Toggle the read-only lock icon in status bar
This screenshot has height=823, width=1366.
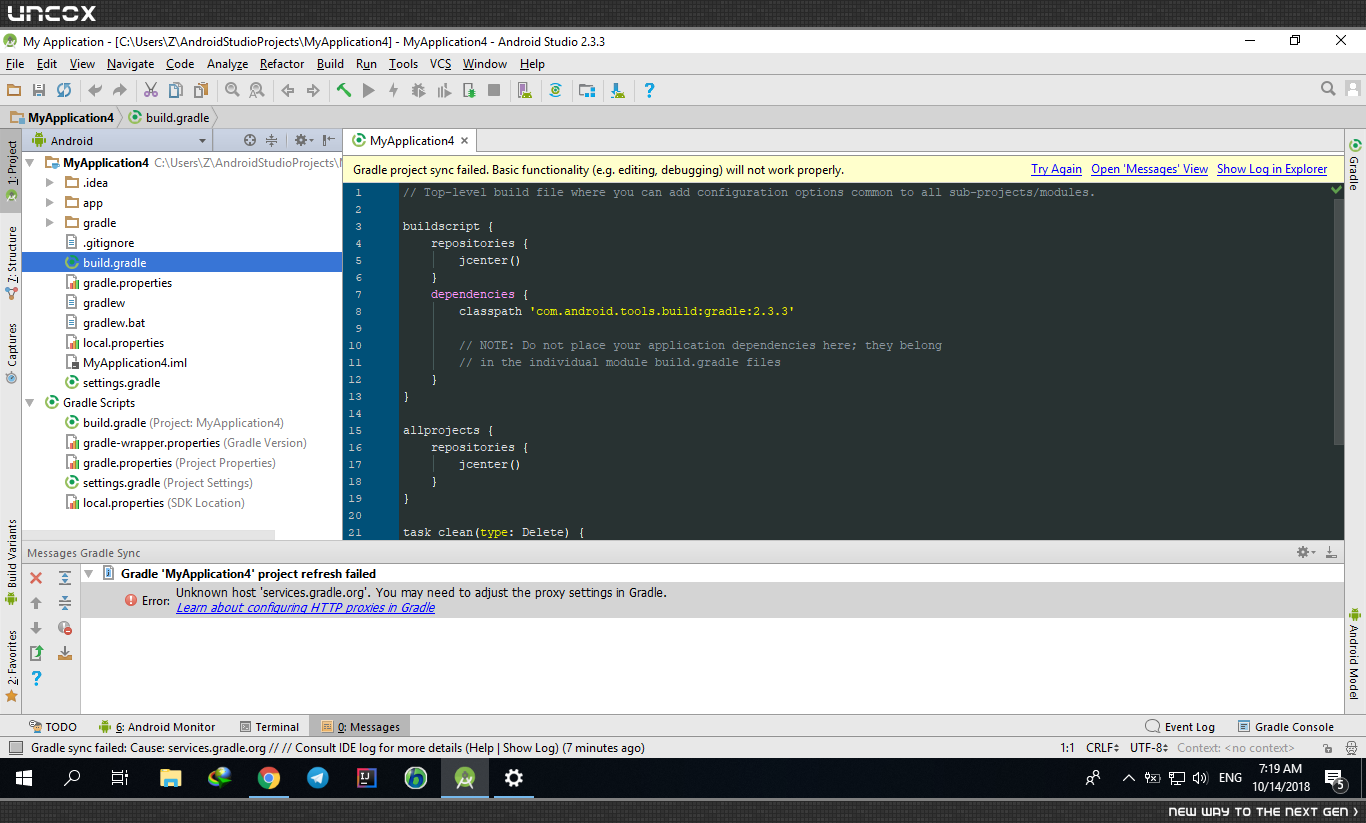[x=1327, y=748]
